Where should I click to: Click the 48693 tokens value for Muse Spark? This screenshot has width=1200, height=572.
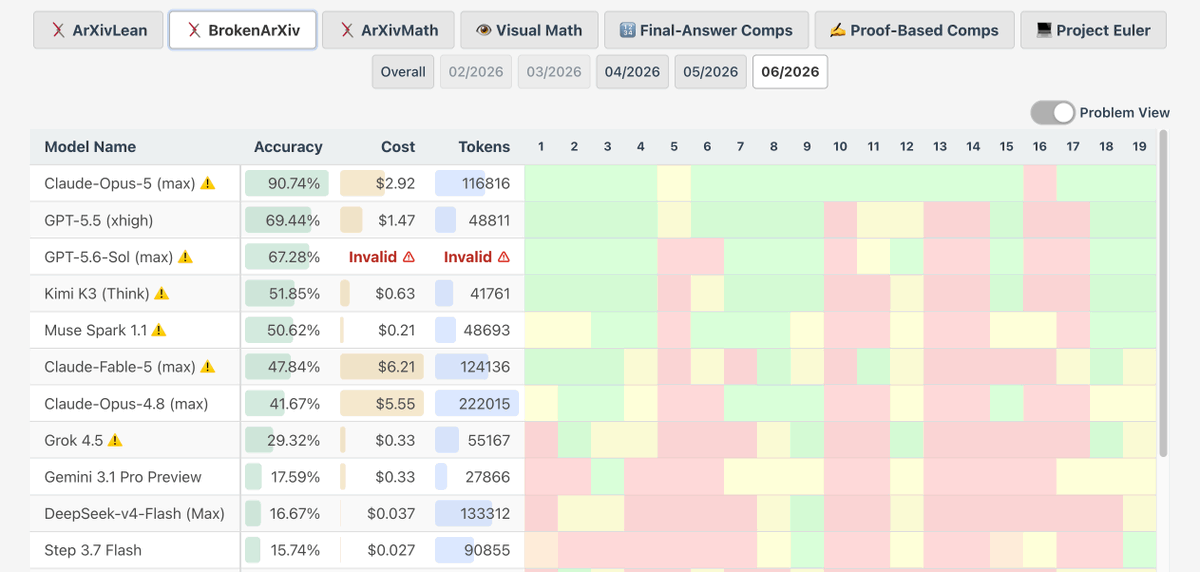[x=488, y=330]
